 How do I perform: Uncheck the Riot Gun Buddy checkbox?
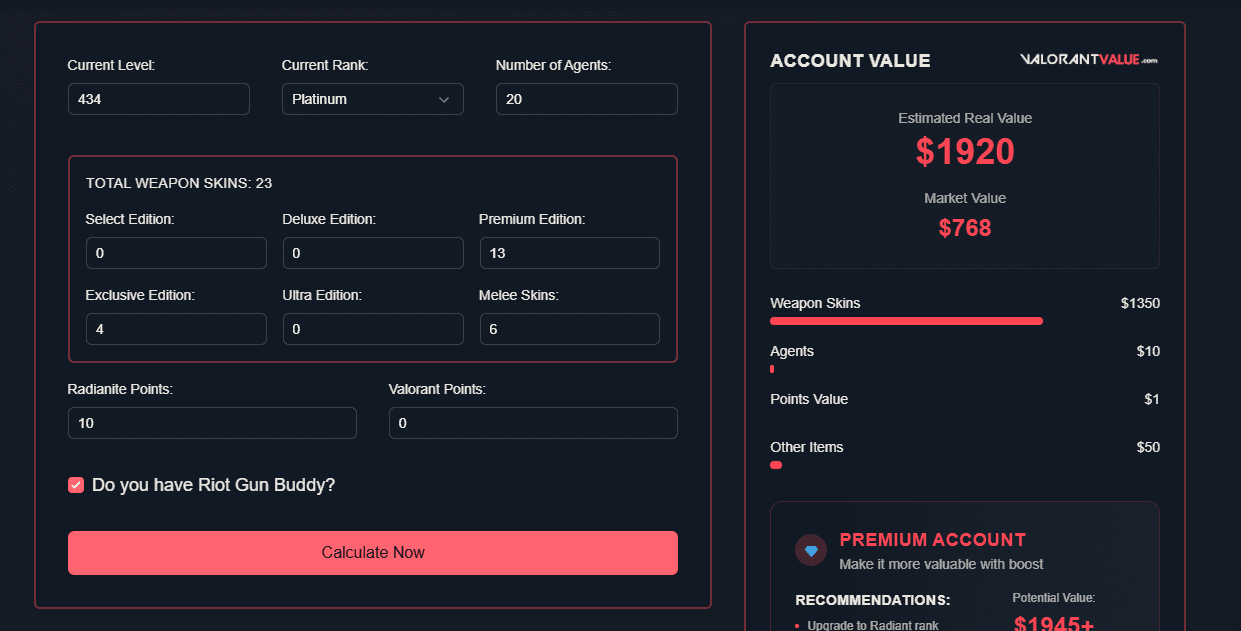click(x=76, y=485)
